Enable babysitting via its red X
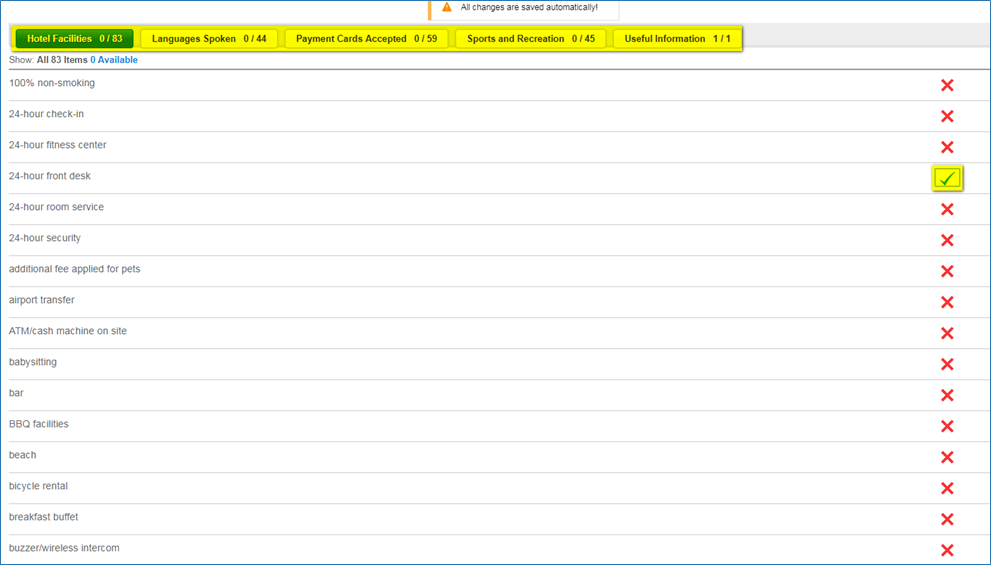This screenshot has height=565, width=991. click(947, 364)
